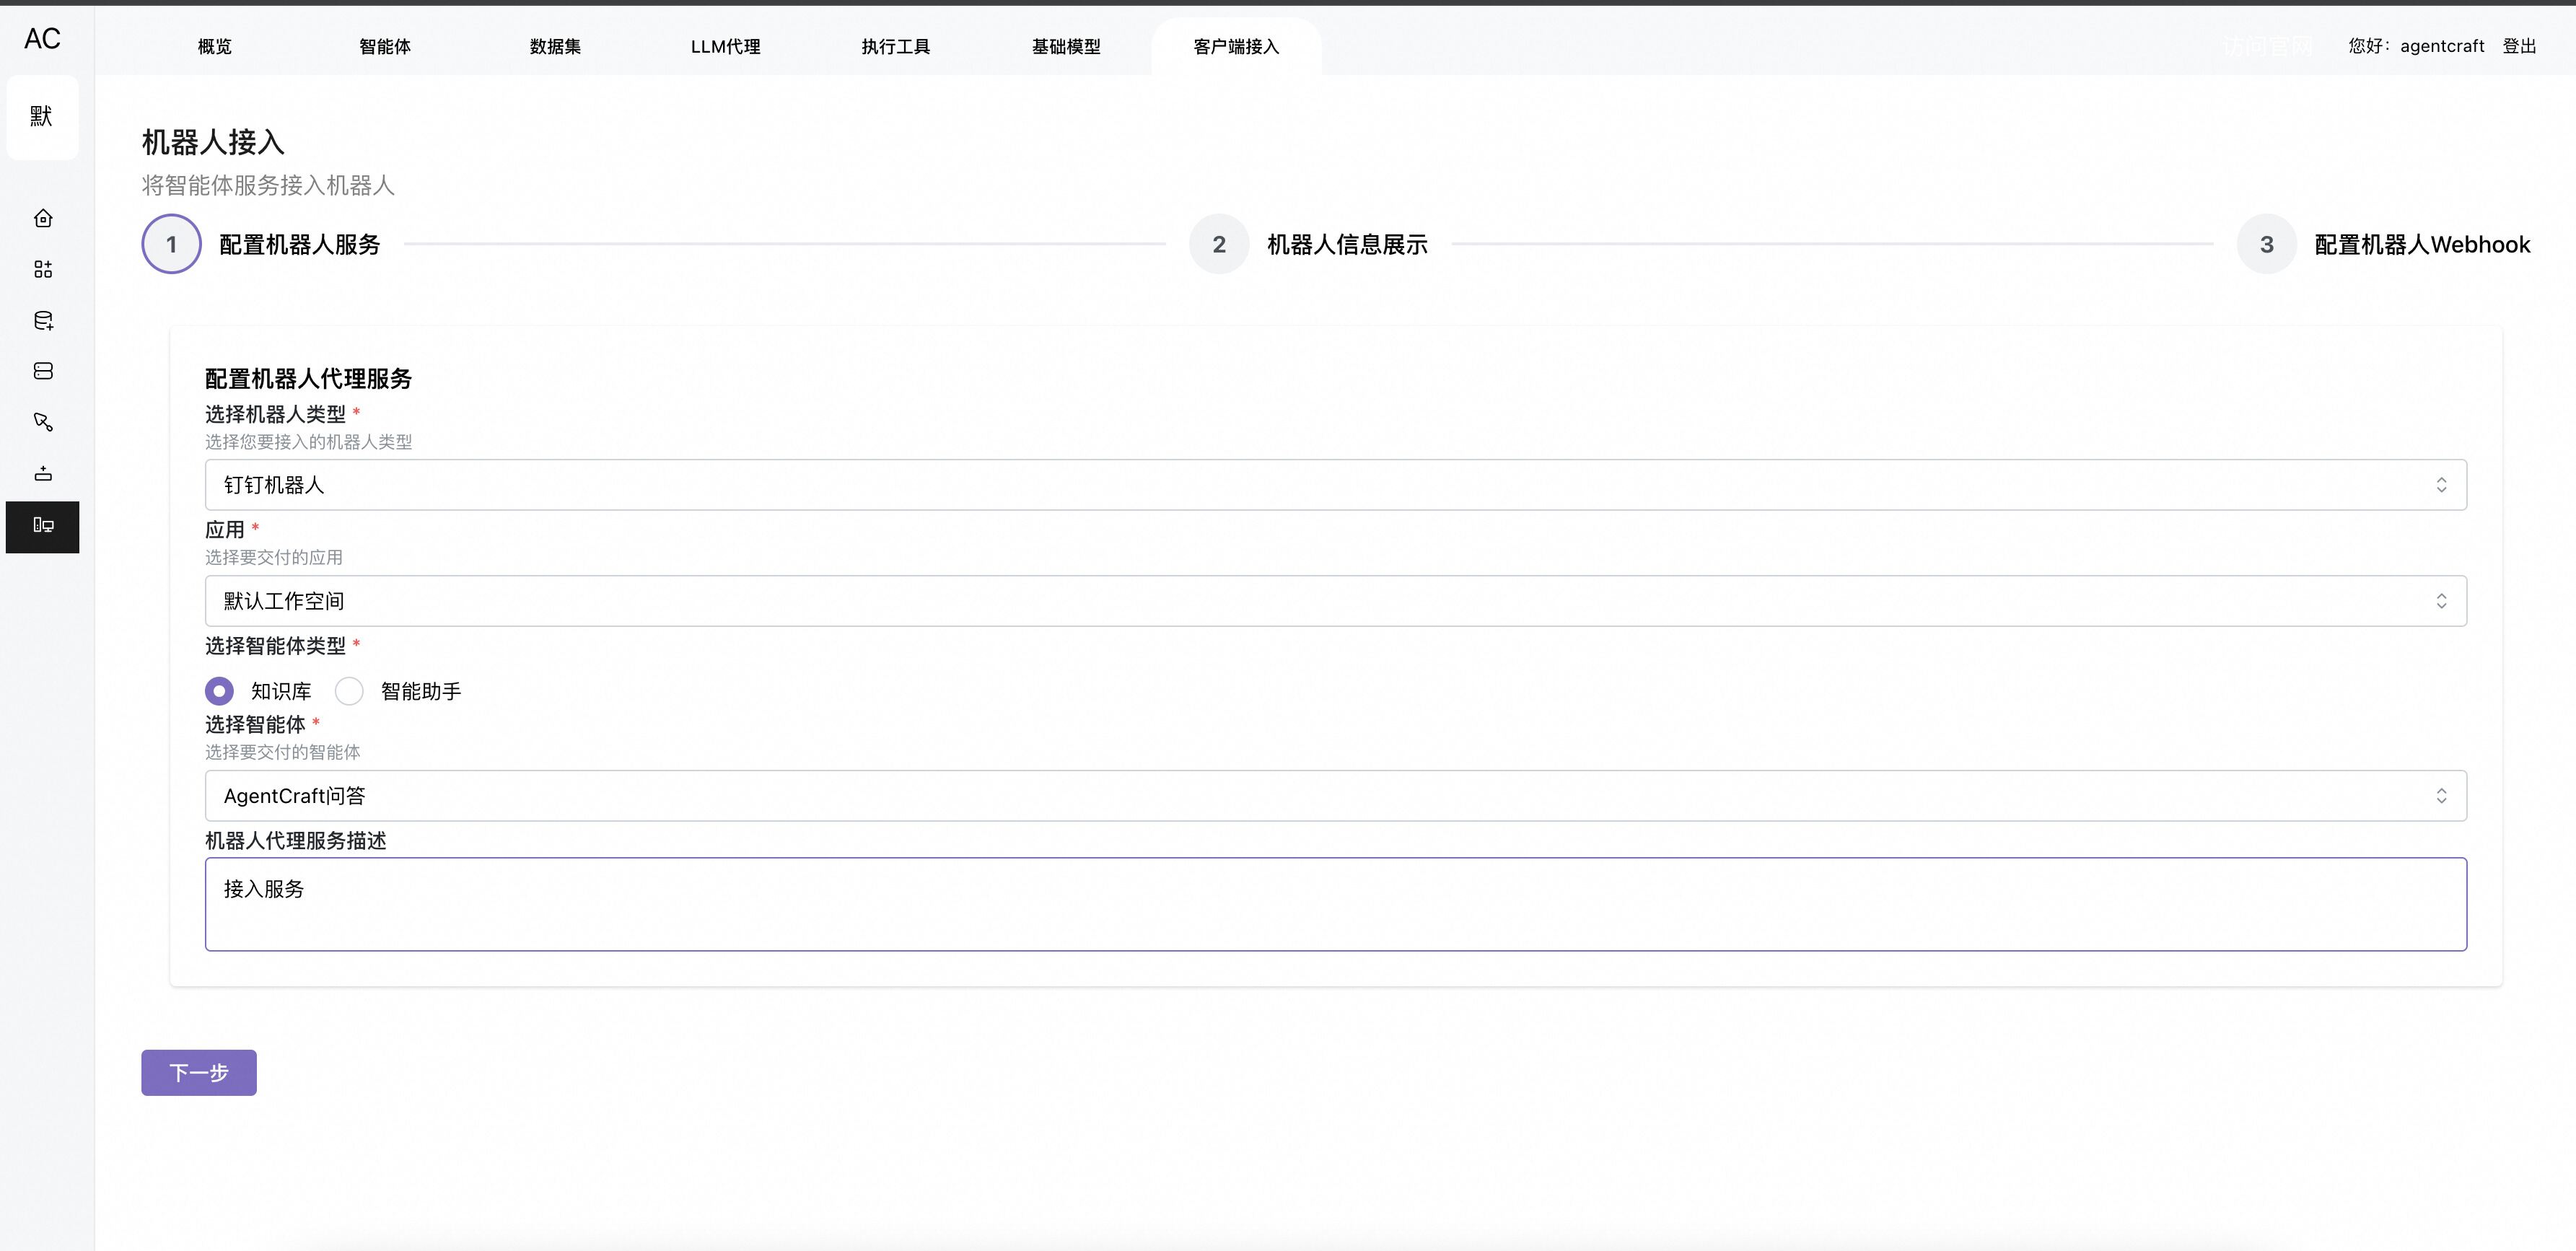
Task: Select the 知识库 radio button
Action: [219, 691]
